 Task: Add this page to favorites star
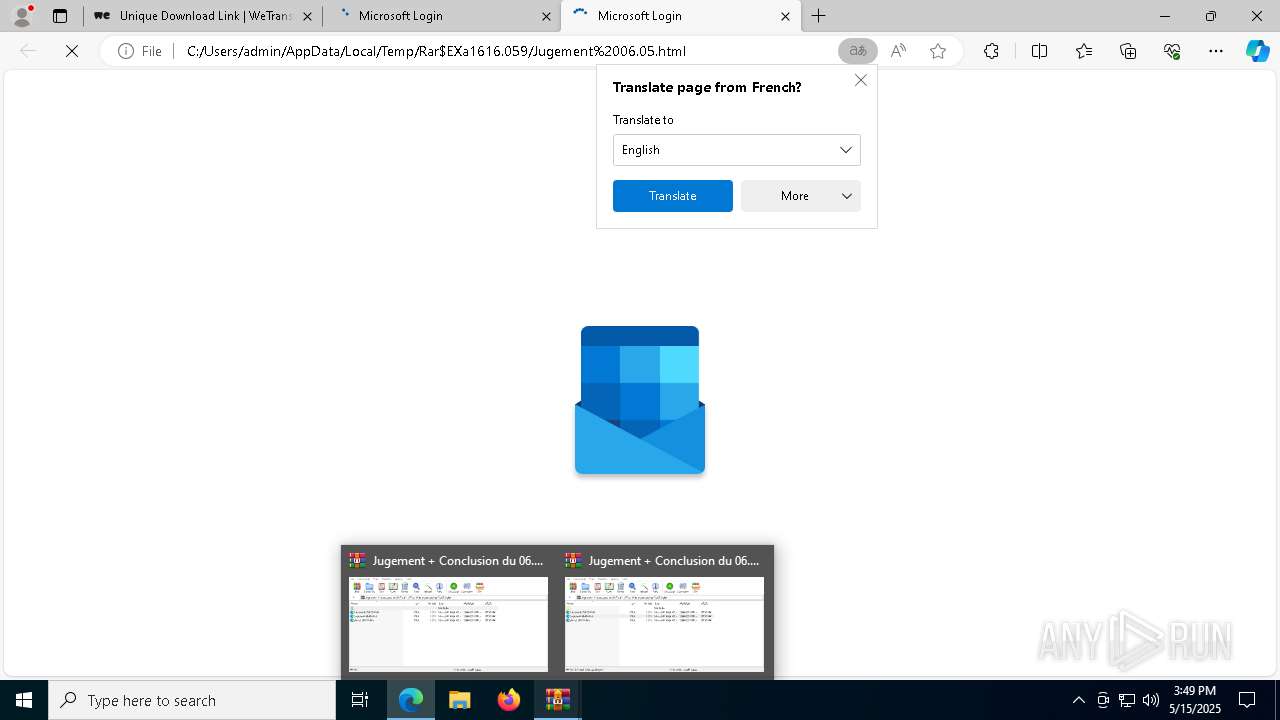pos(938,51)
